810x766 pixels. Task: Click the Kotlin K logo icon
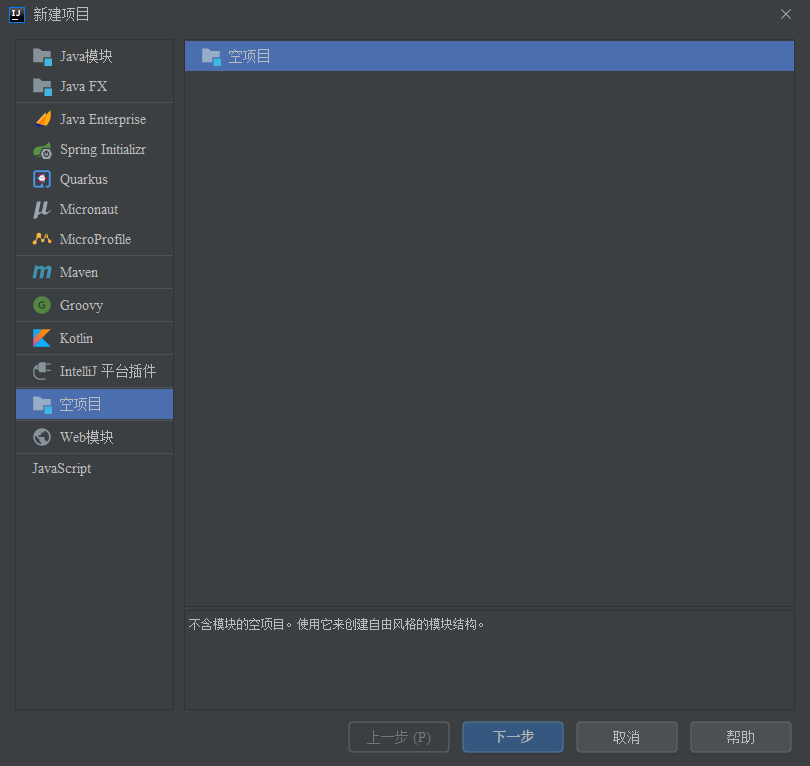pos(42,338)
